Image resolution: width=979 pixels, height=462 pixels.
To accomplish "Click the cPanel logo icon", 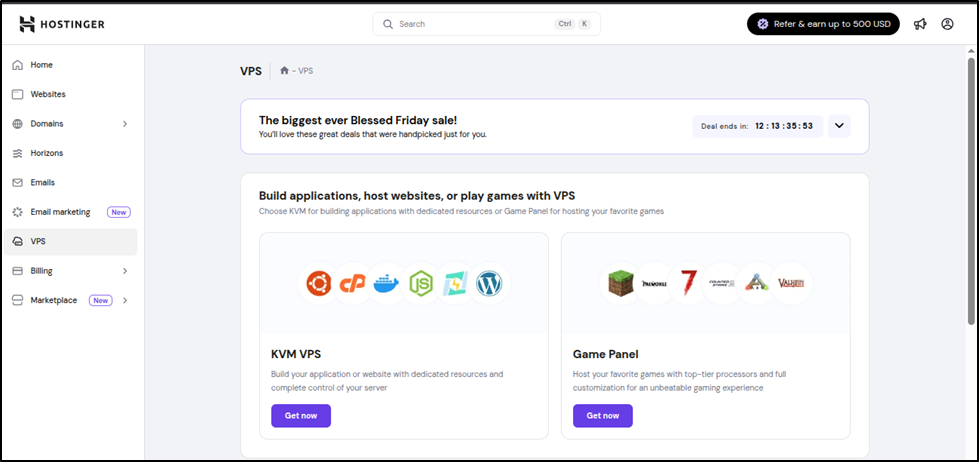I will 352,283.
